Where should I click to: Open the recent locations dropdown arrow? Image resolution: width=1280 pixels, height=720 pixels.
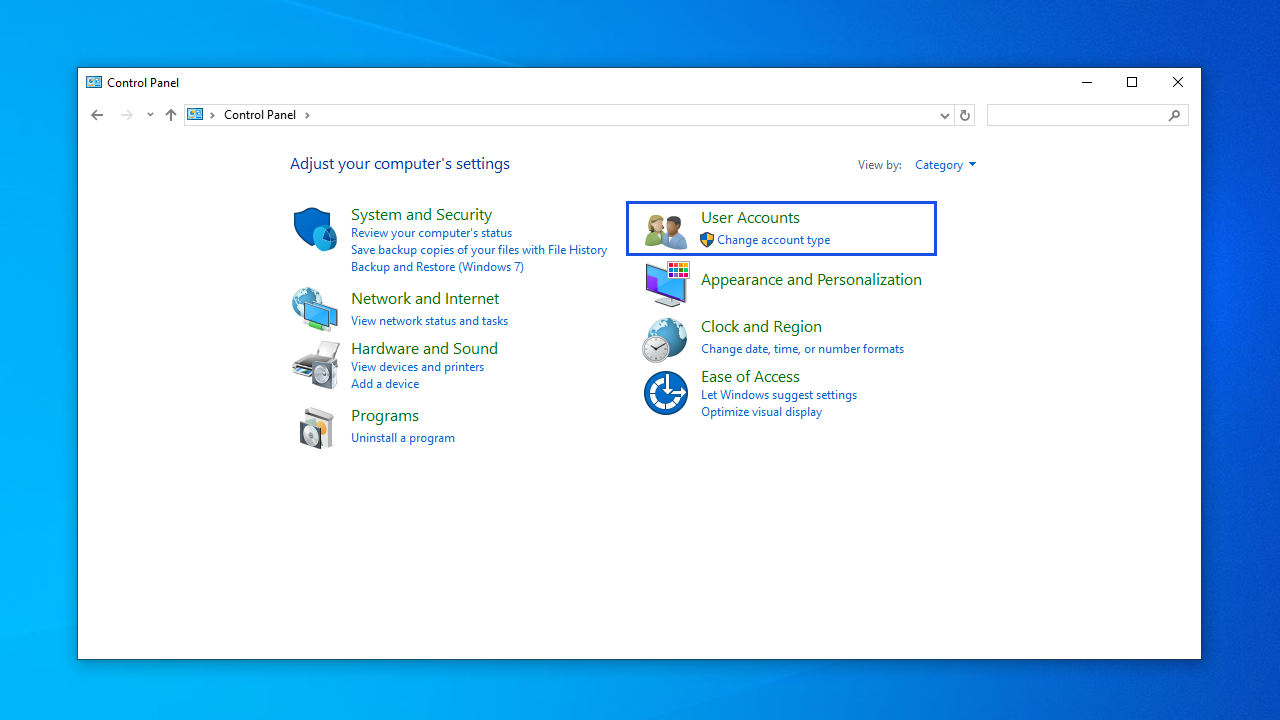click(150, 115)
